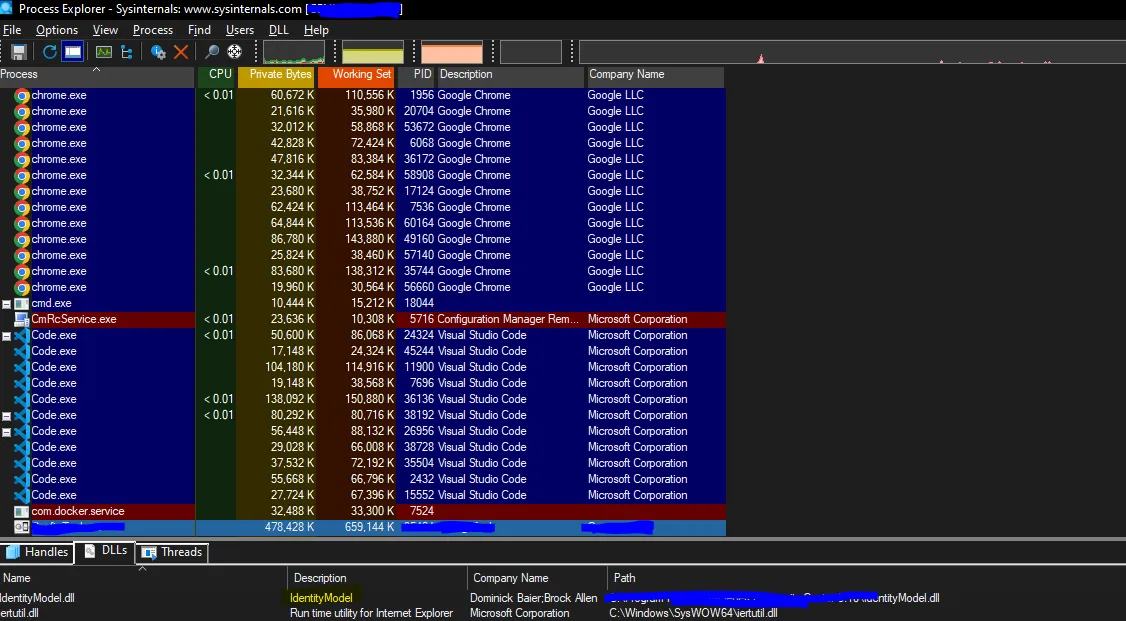1126x621 pixels.
Task: Switch to the DLLs tab
Action: (x=106, y=551)
